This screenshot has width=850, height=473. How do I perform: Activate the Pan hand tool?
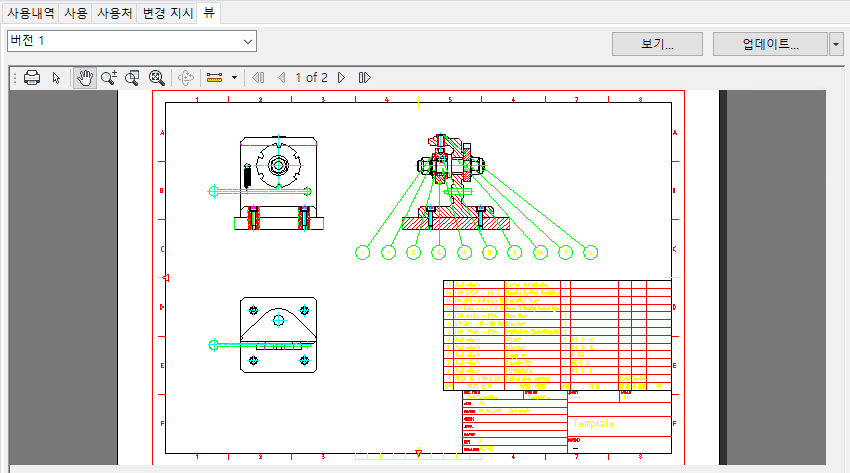[x=85, y=78]
